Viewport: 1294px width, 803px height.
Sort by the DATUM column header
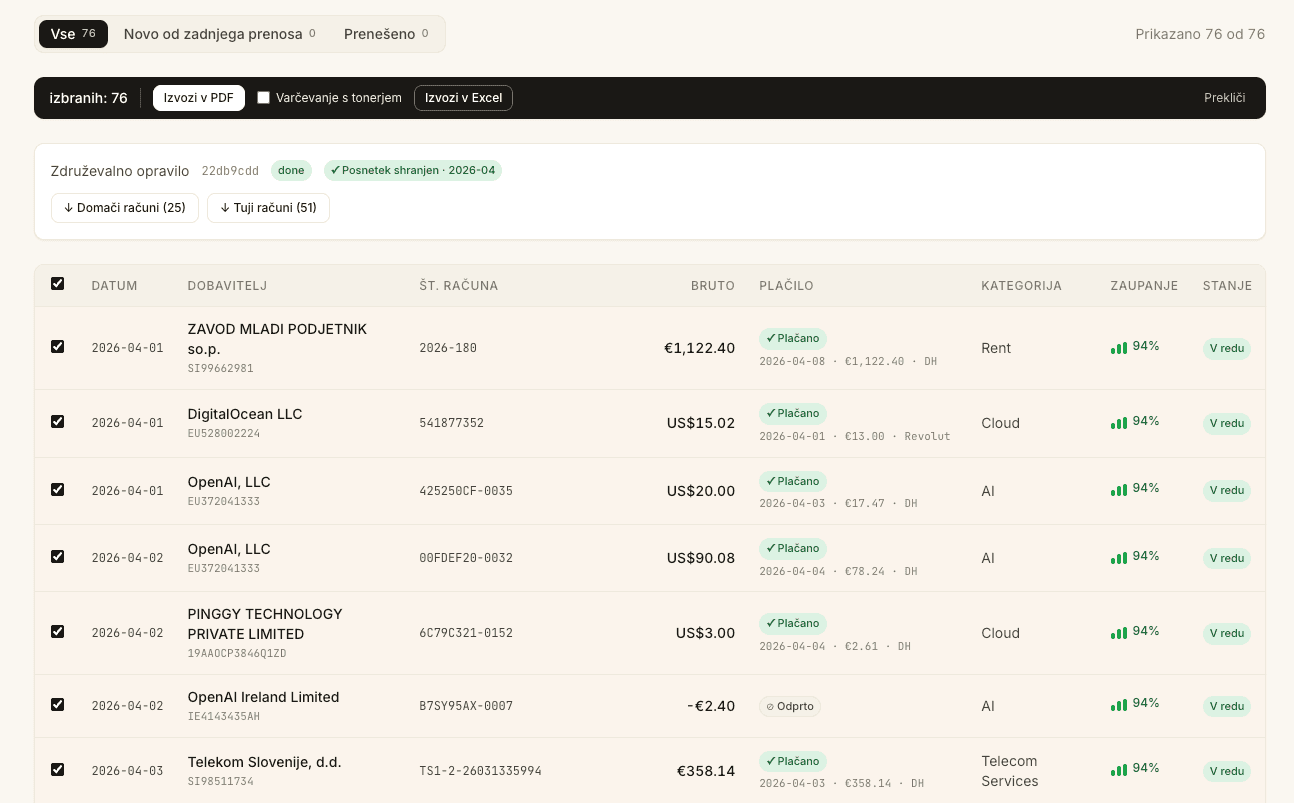114,286
